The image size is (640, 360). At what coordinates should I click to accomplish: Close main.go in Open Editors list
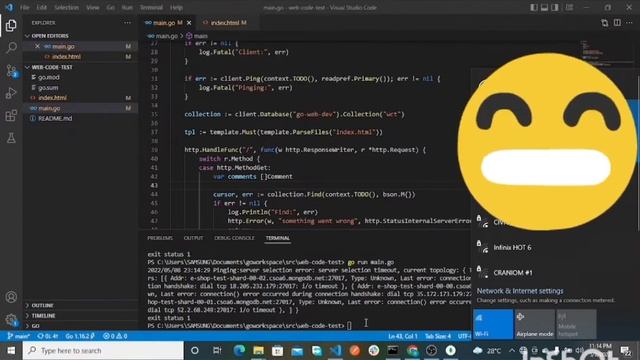point(37,47)
